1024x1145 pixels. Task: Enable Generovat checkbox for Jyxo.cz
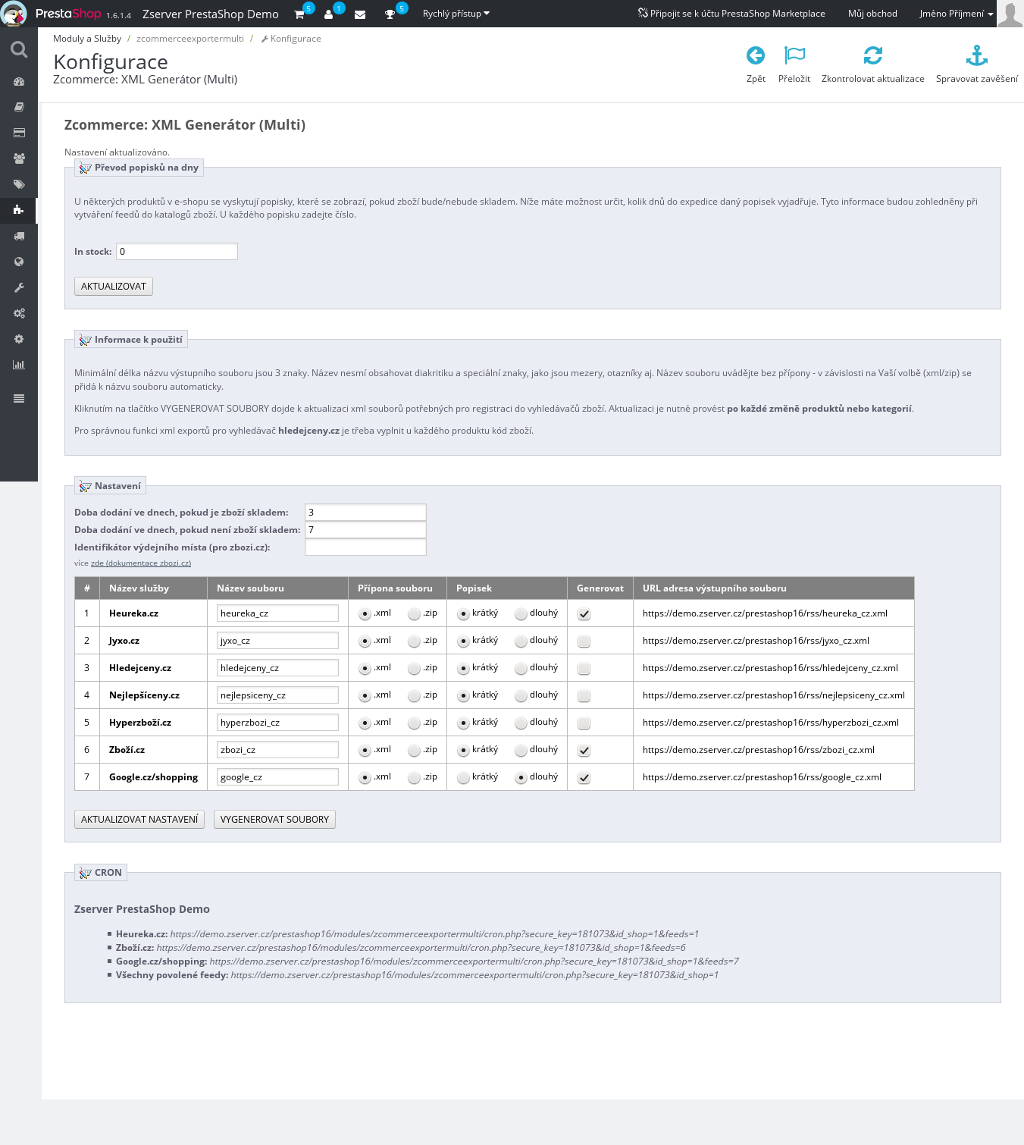[584, 641]
